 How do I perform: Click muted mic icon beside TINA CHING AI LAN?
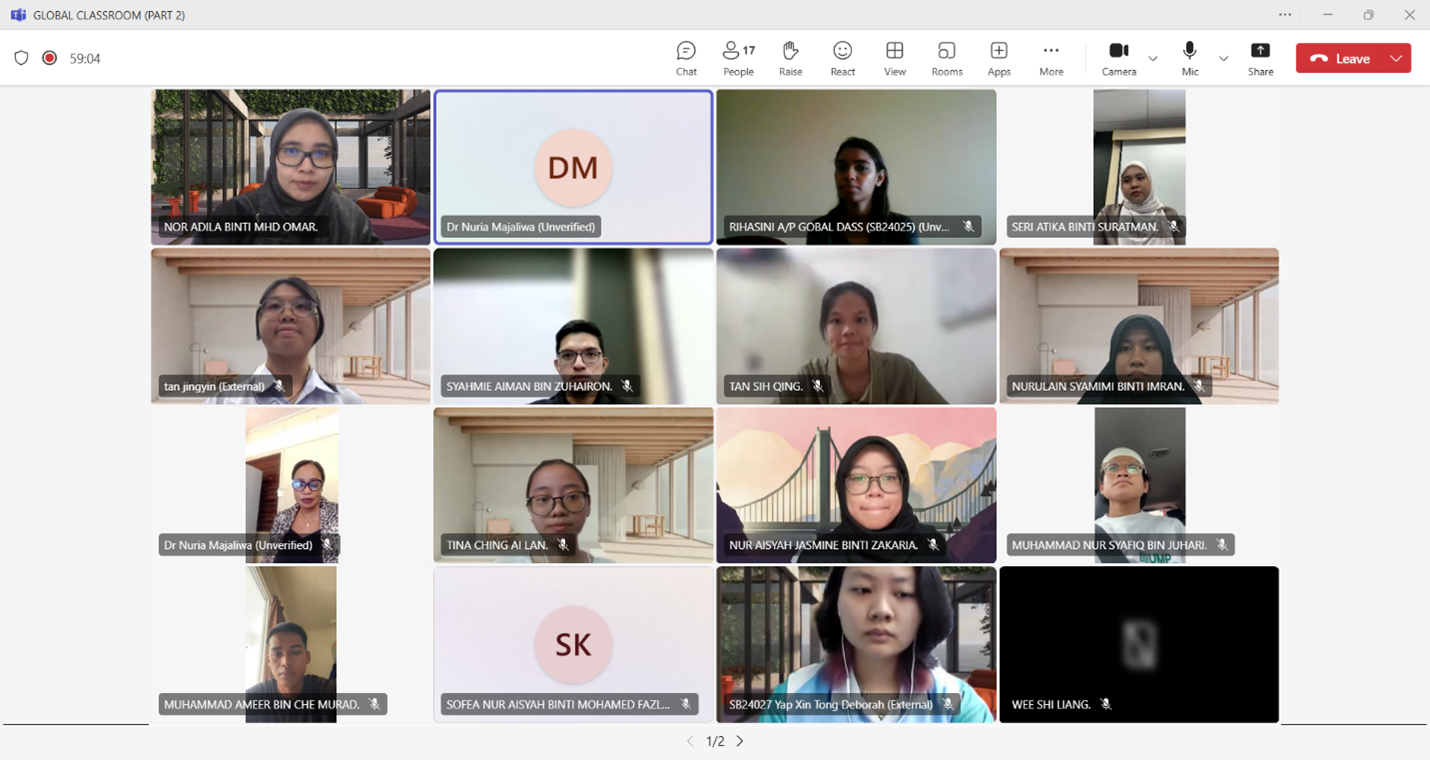(x=563, y=545)
